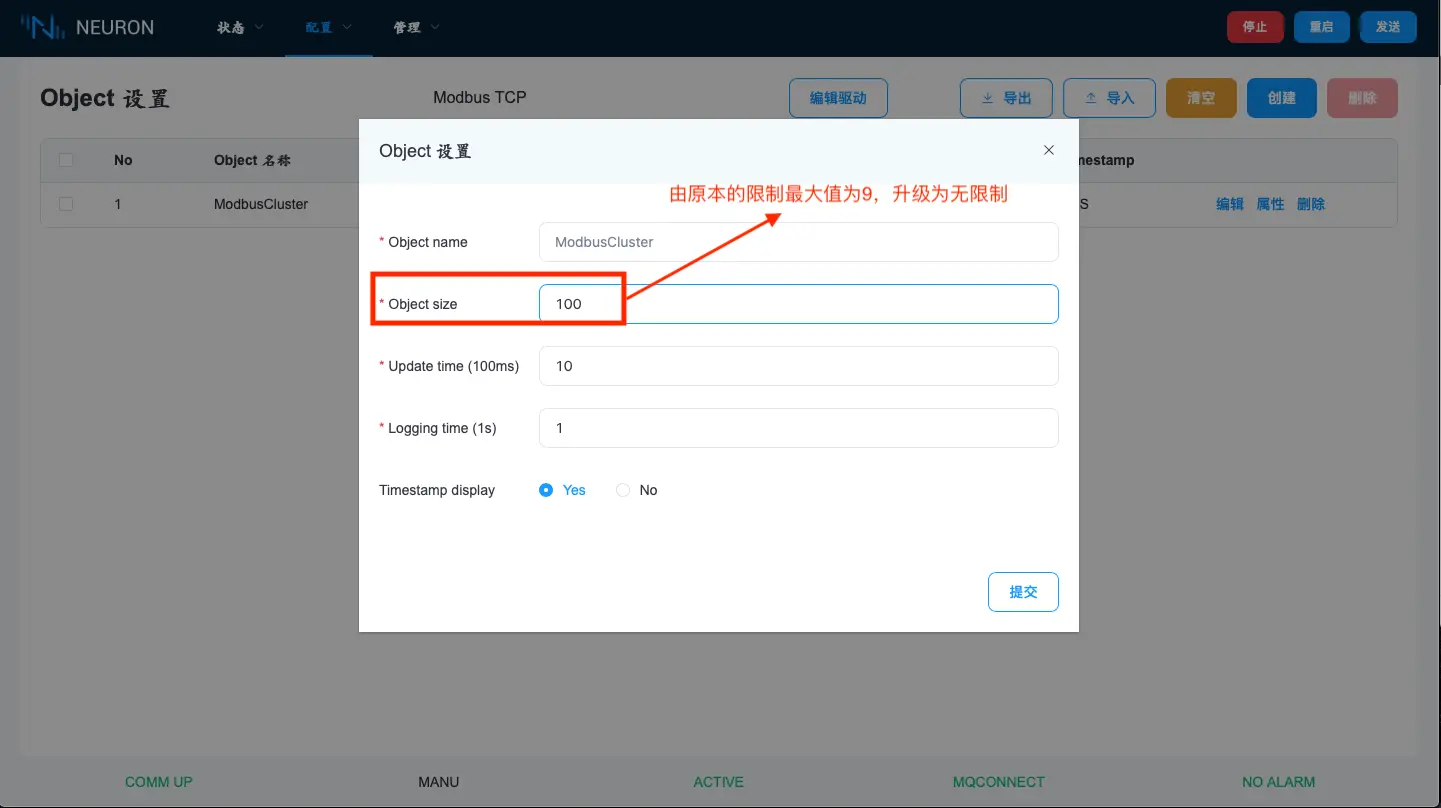Click the 导入 import button
The image size is (1441, 808).
(1109, 98)
